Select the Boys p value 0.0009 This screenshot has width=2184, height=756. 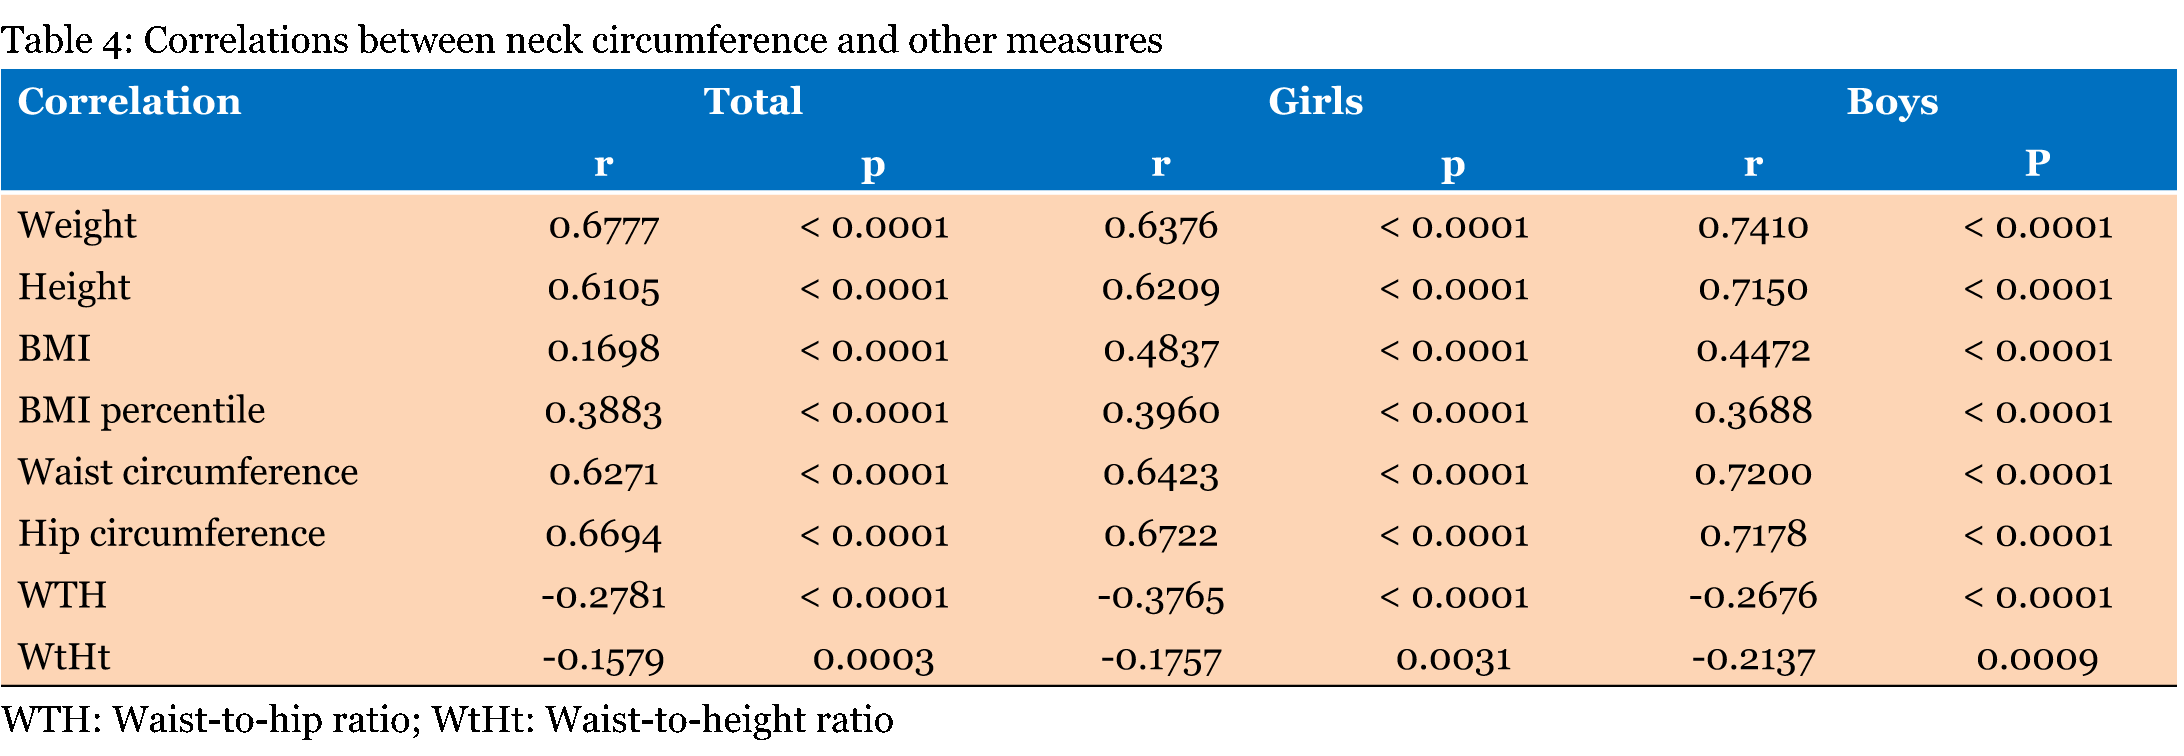(2037, 659)
